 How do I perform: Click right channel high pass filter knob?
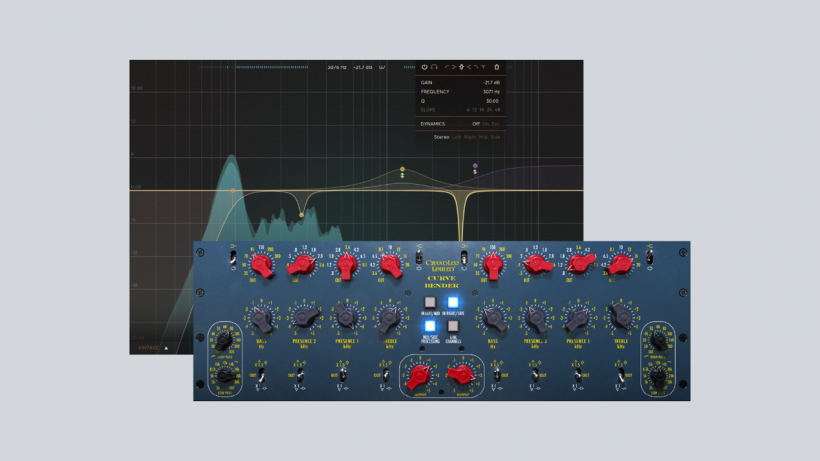658,341
